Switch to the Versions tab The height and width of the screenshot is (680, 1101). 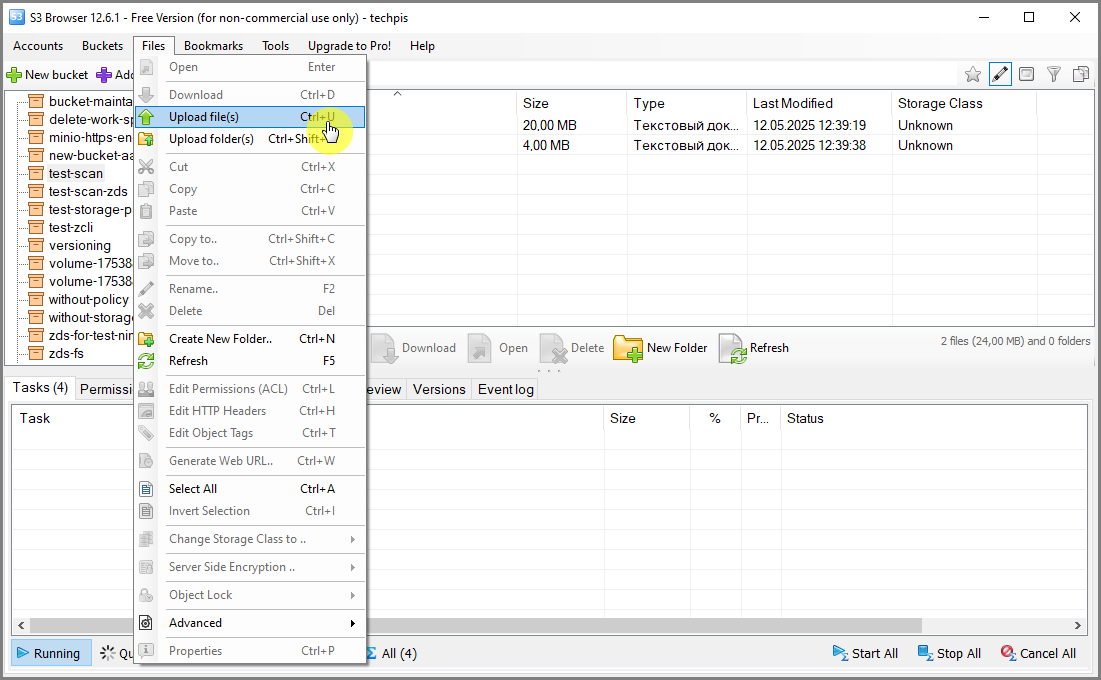point(439,389)
